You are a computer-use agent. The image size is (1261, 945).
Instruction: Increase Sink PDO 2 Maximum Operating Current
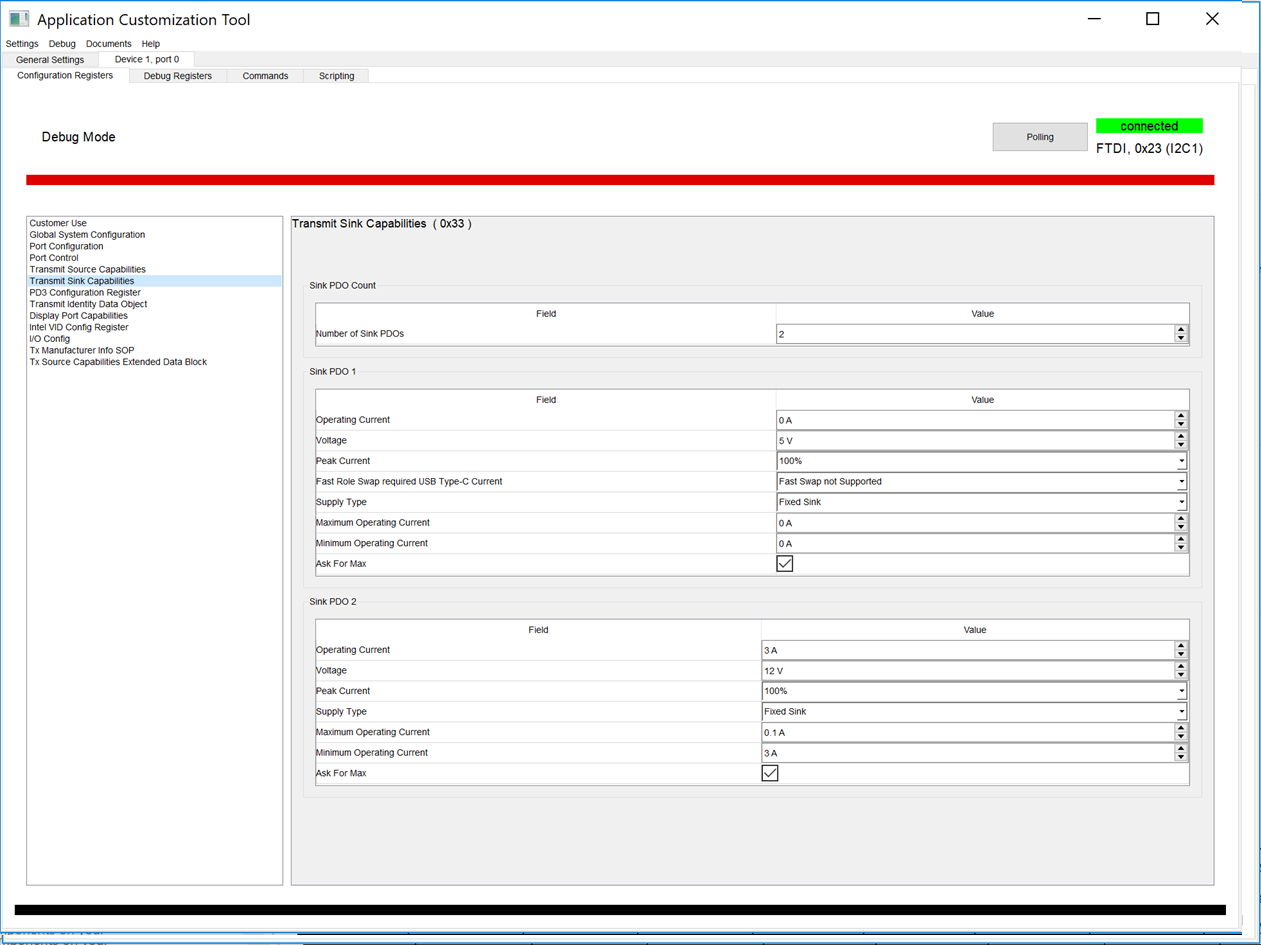click(1181, 728)
